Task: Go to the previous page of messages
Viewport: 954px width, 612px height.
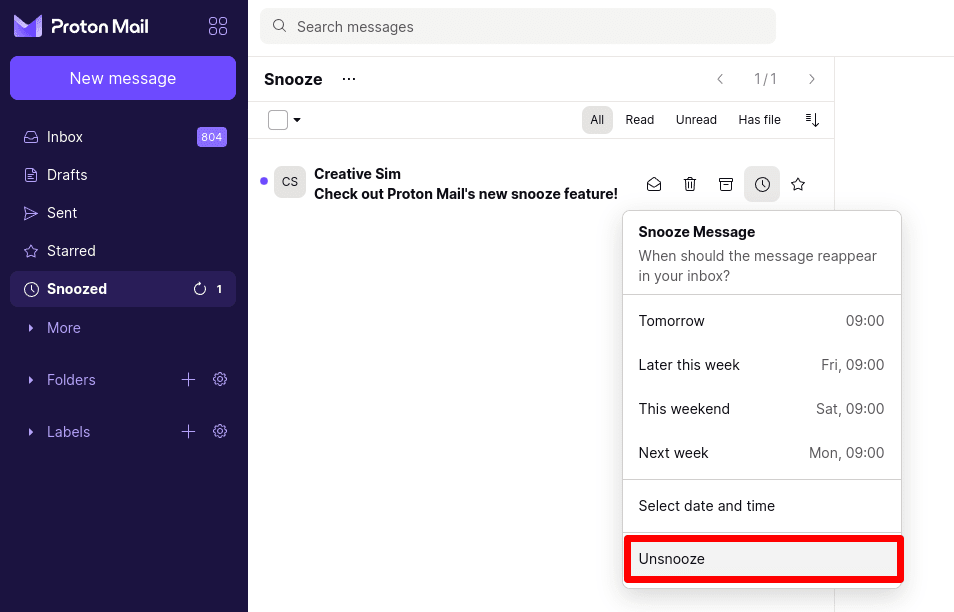Action: (x=720, y=79)
